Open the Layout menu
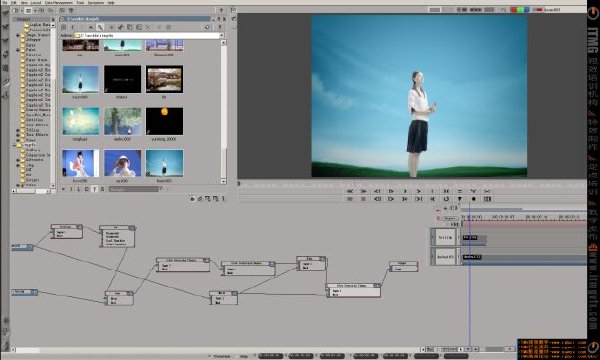The width and height of the screenshot is (600, 360). point(36,2)
